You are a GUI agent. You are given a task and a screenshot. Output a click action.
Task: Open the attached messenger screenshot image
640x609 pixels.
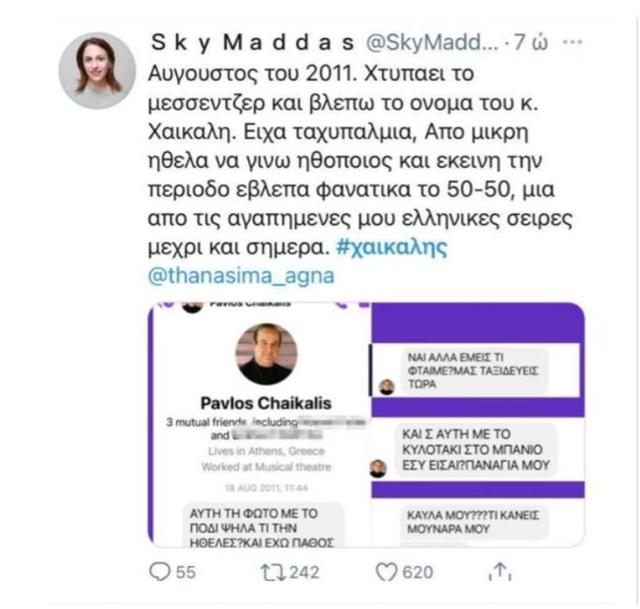[366, 425]
